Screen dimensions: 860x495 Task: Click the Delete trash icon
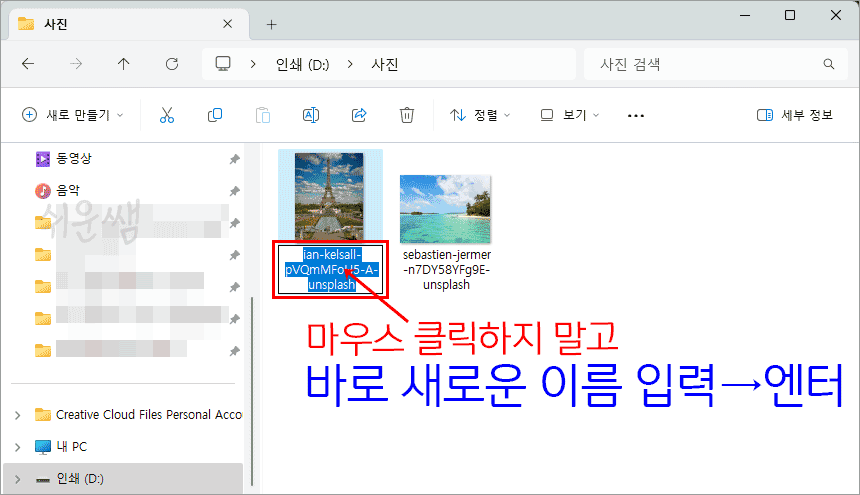coord(406,115)
